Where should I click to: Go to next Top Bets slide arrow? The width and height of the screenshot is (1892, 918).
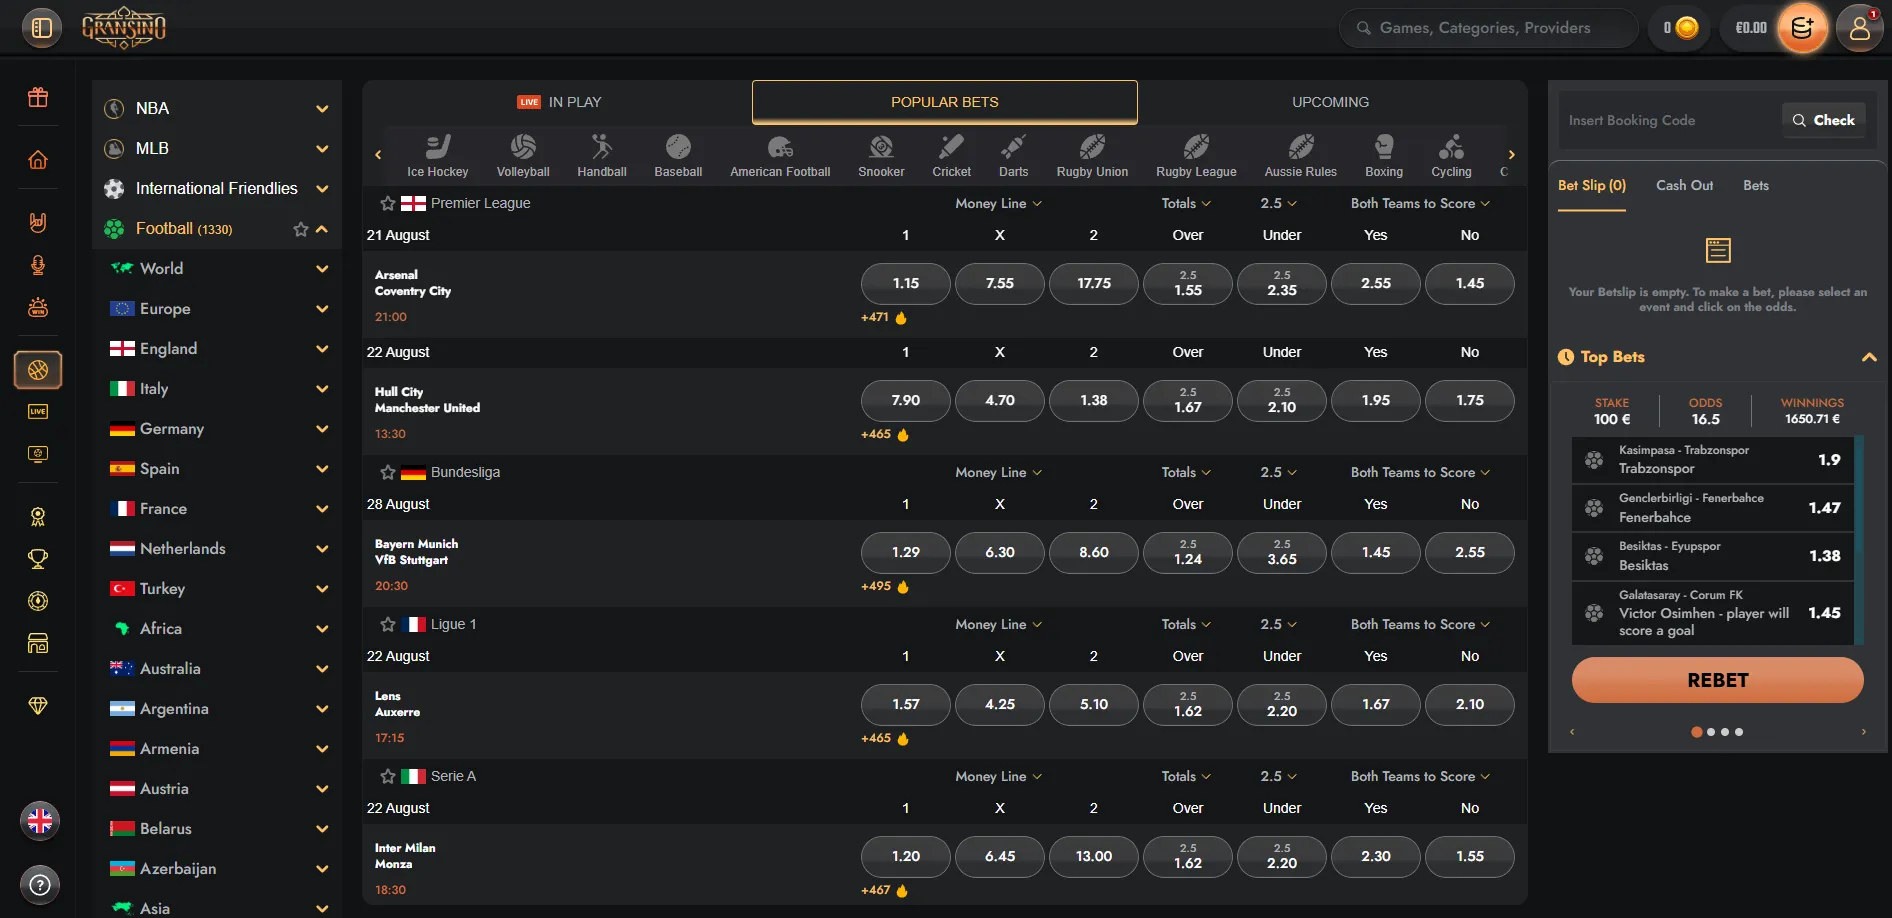1863,732
